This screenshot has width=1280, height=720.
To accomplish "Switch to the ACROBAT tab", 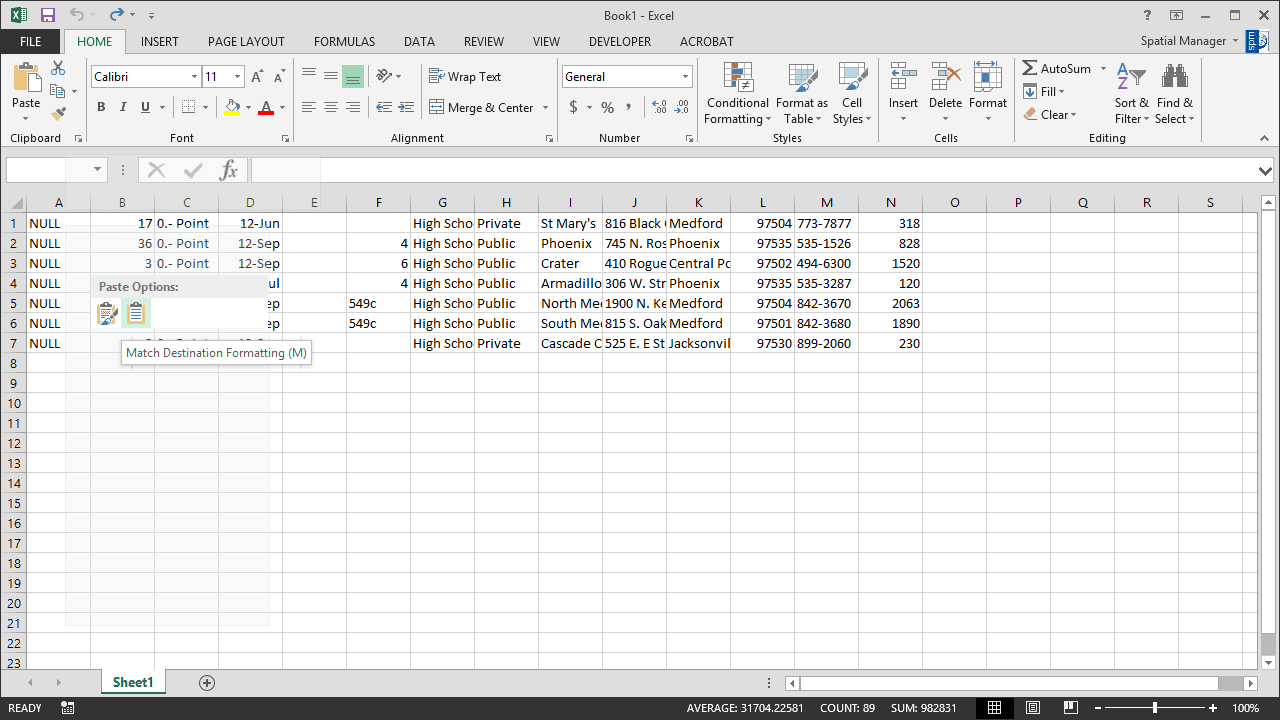I will coord(707,42).
